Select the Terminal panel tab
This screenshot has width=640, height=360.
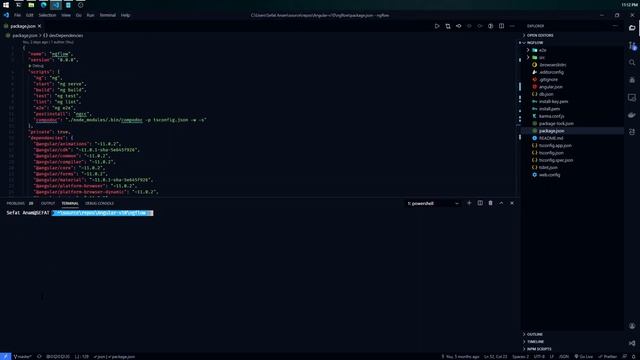70,203
